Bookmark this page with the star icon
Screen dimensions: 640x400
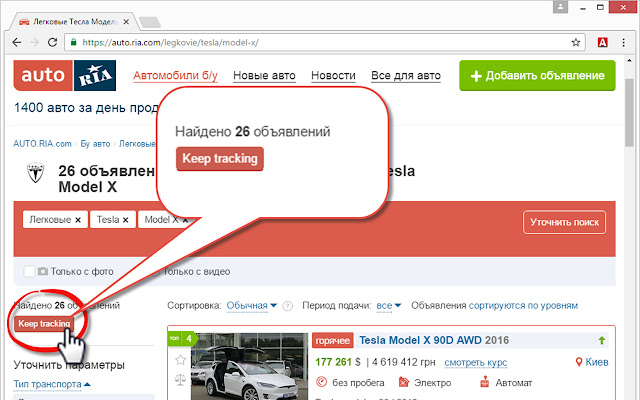point(576,42)
